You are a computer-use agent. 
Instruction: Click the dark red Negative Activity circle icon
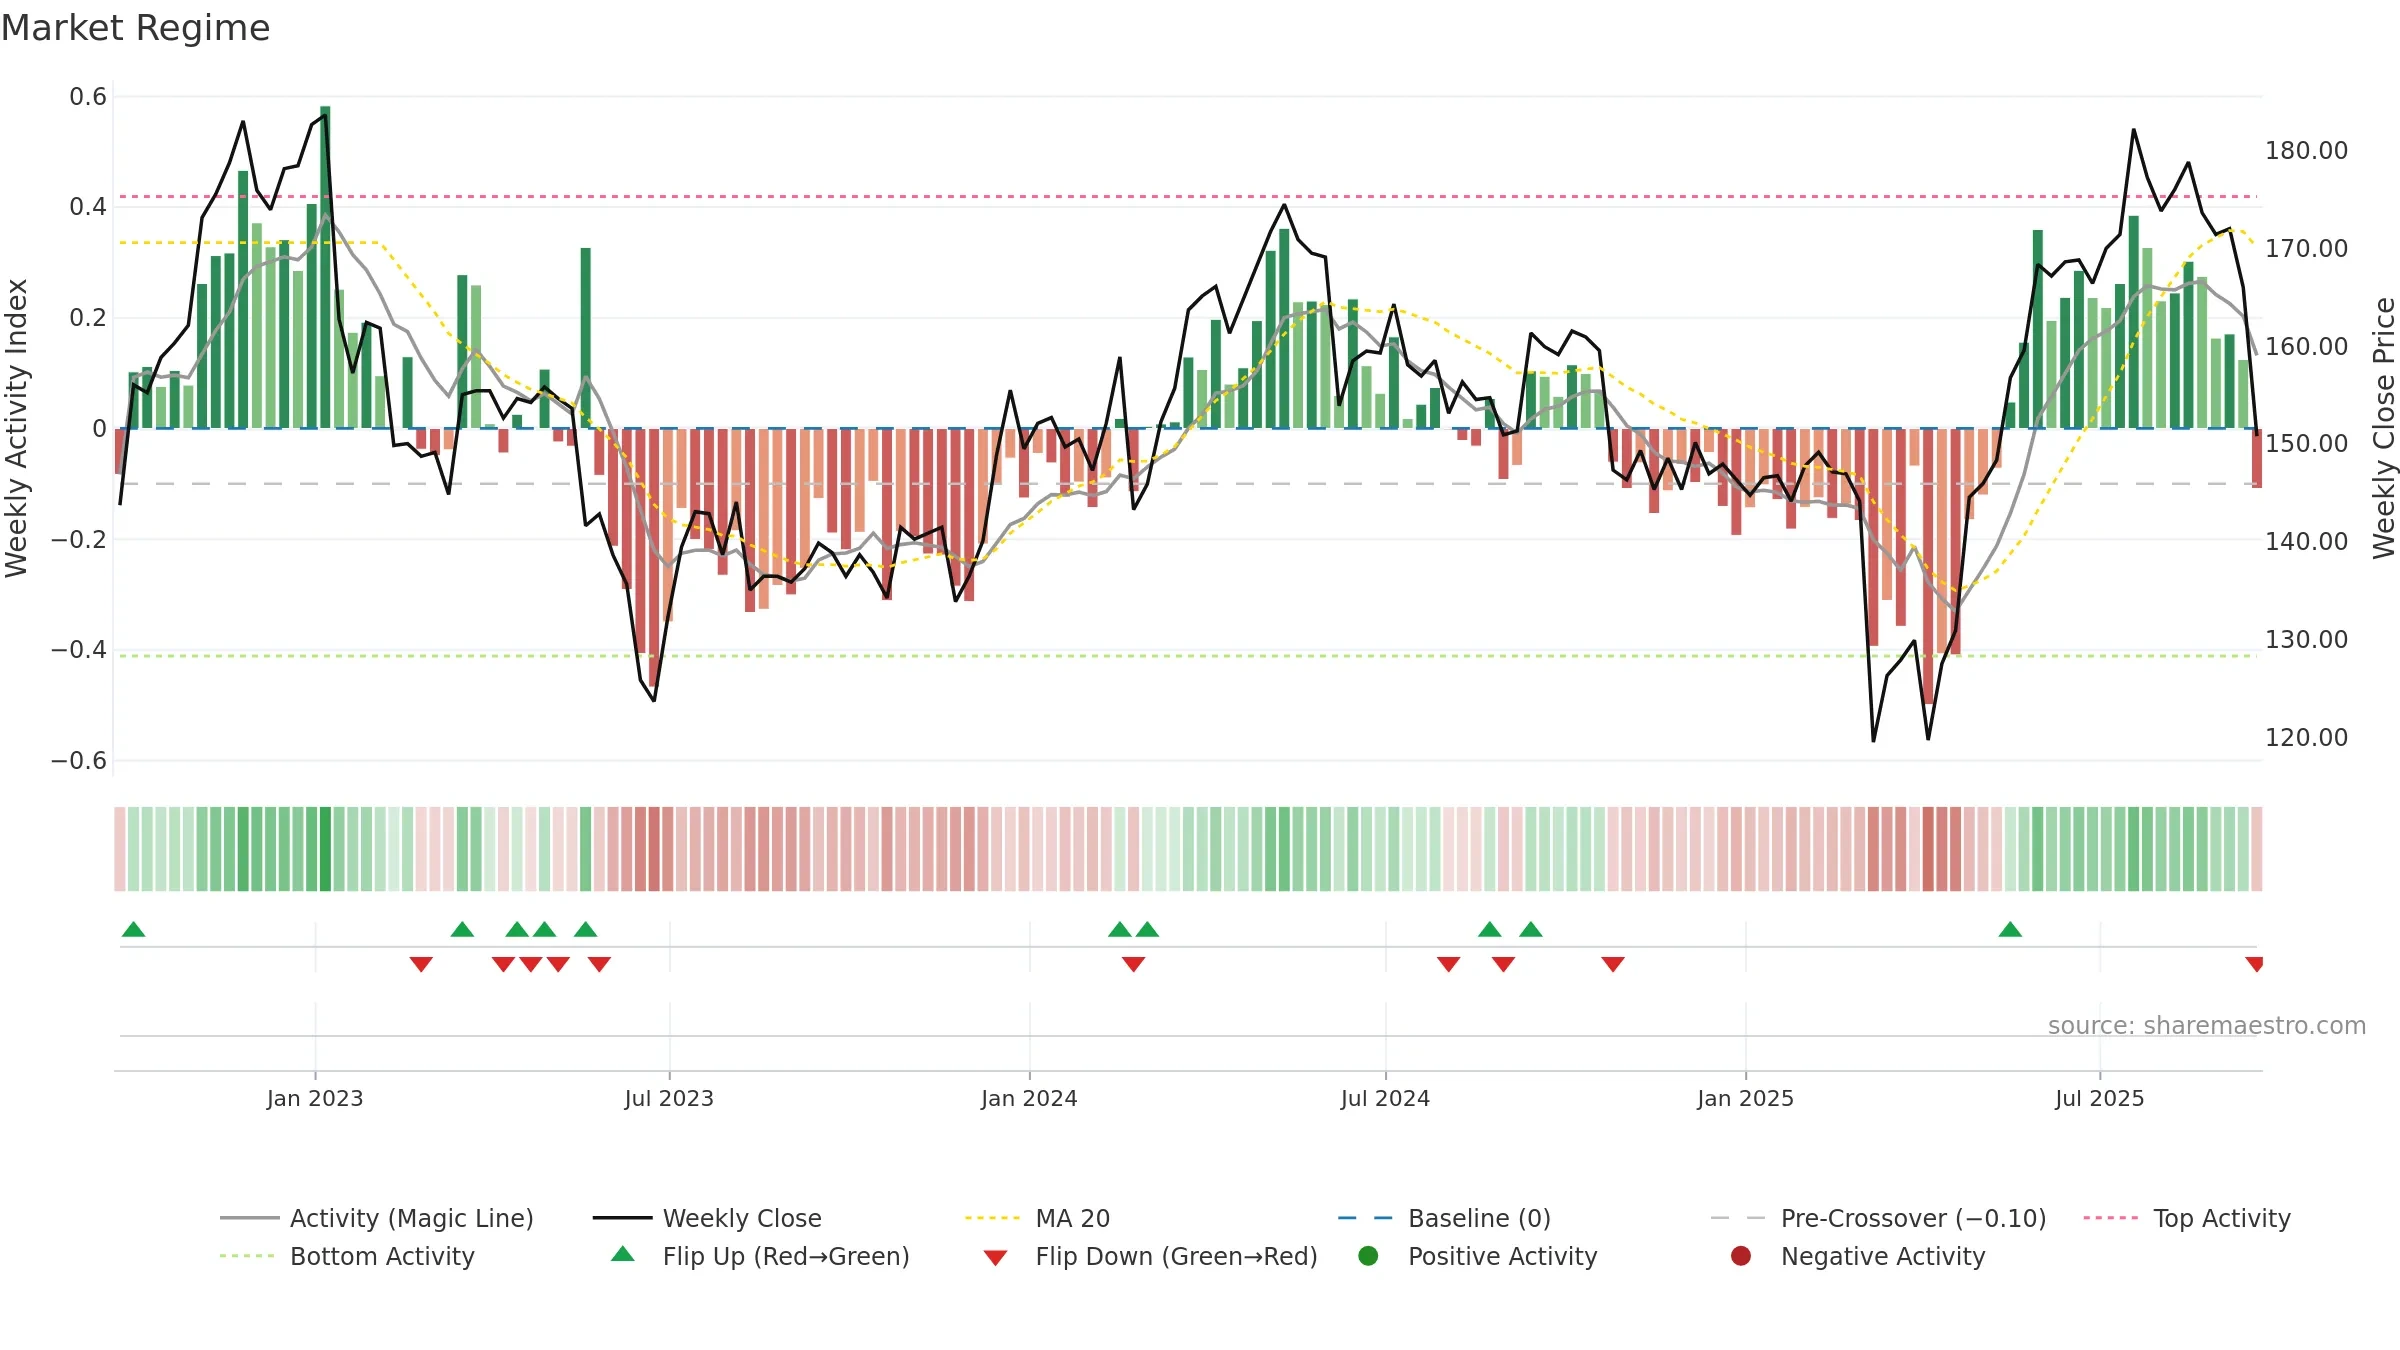click(x=1741, y=1255)
